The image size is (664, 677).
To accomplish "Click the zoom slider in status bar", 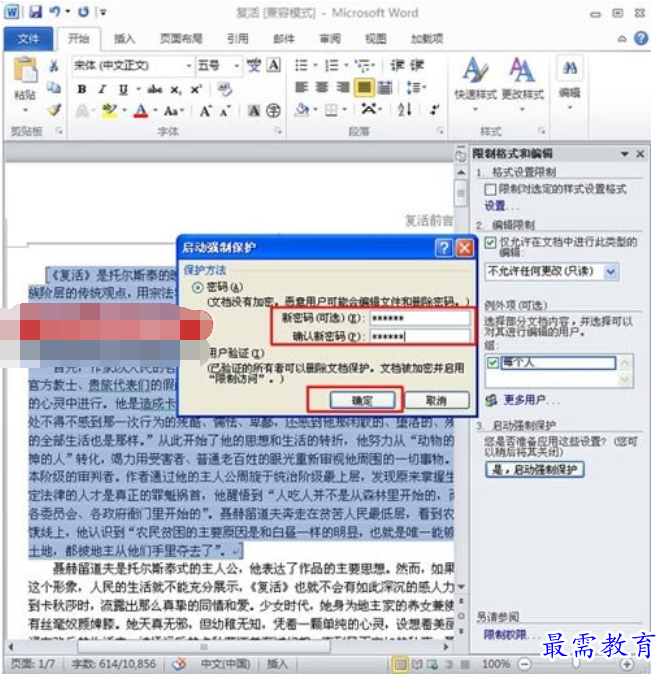I will pos(575,664).
